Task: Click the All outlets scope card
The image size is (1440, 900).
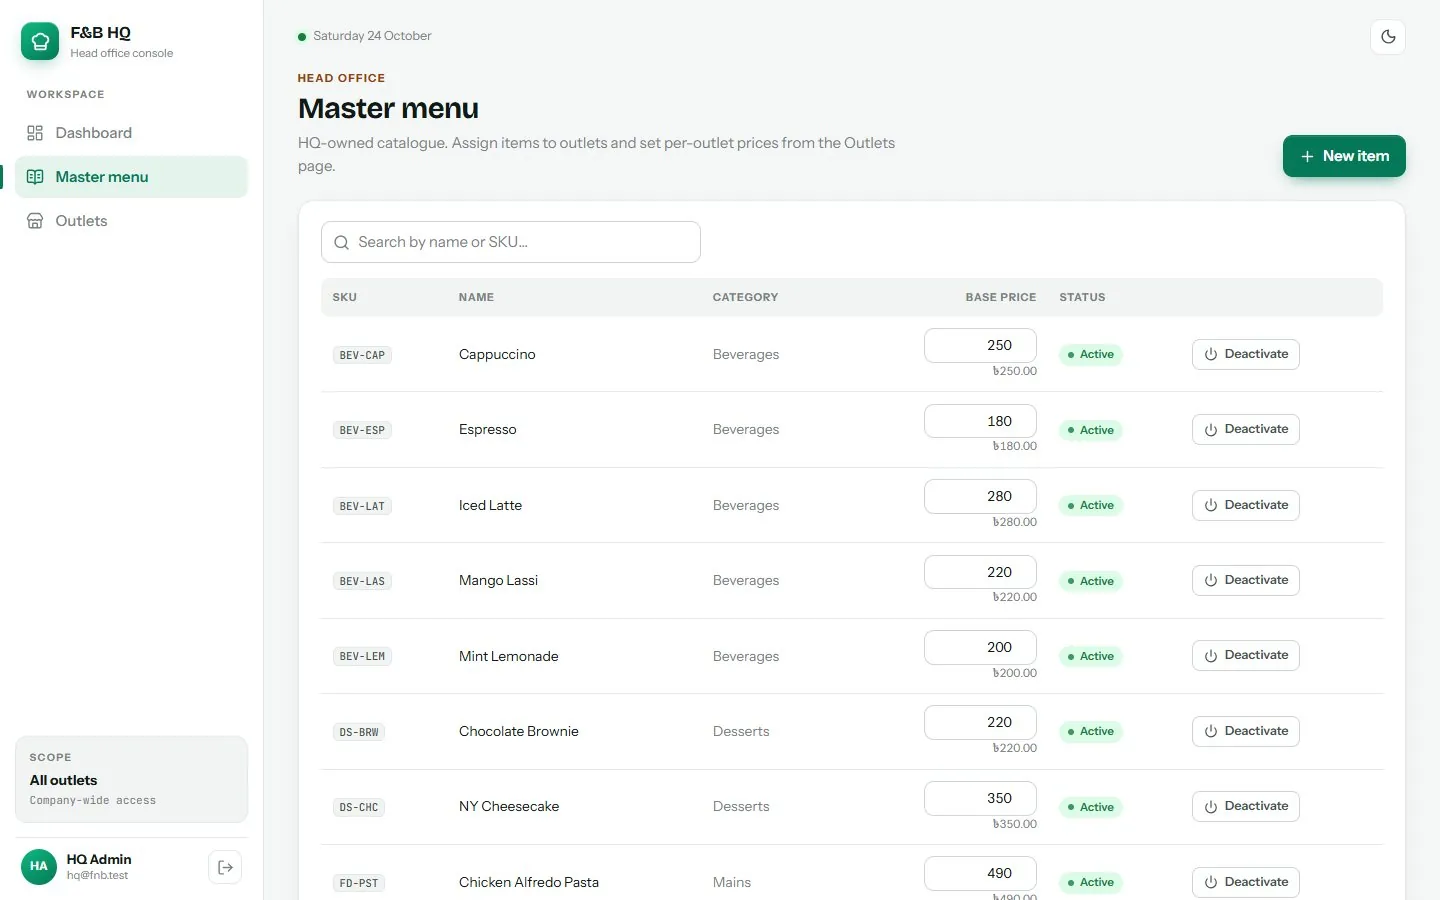Action: coord(131,779)
